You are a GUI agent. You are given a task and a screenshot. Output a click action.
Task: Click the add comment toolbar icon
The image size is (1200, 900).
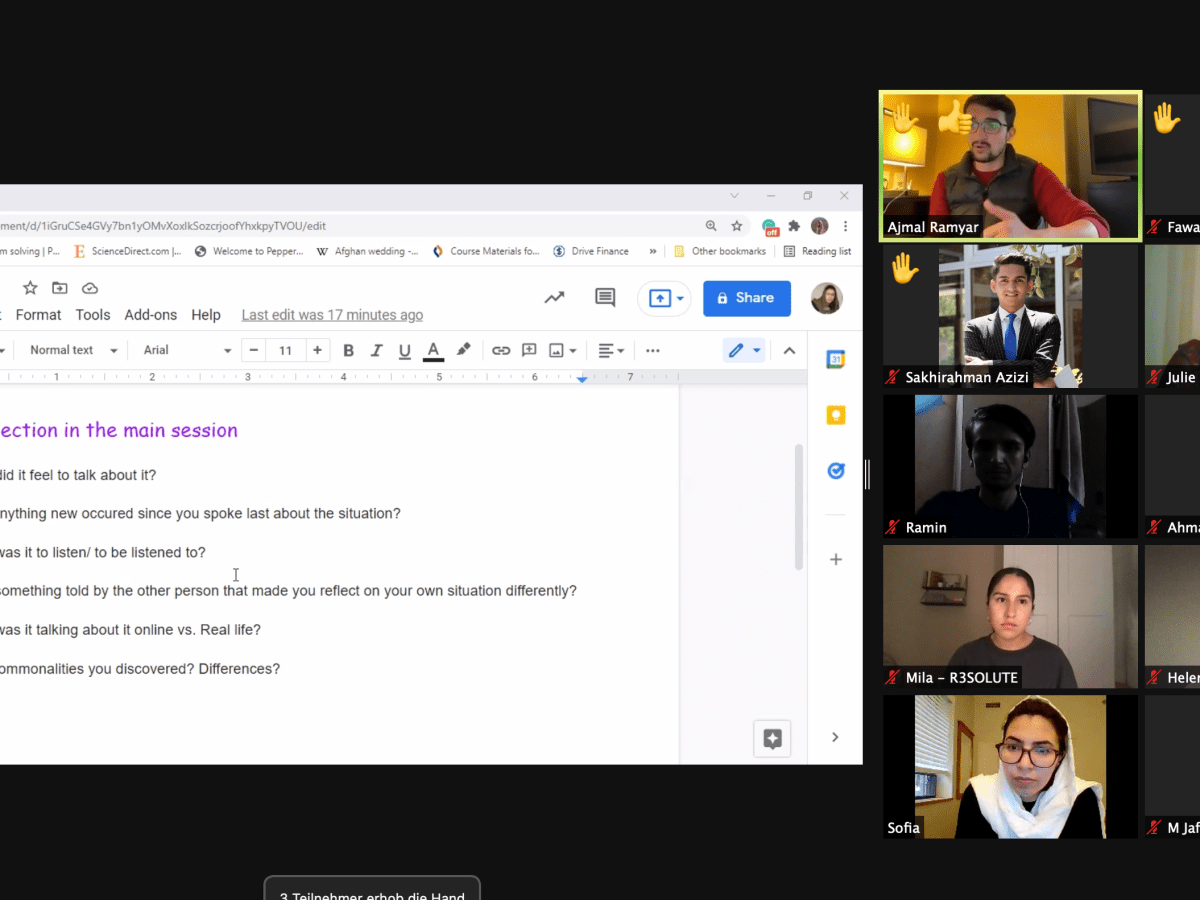coord(529,350)
